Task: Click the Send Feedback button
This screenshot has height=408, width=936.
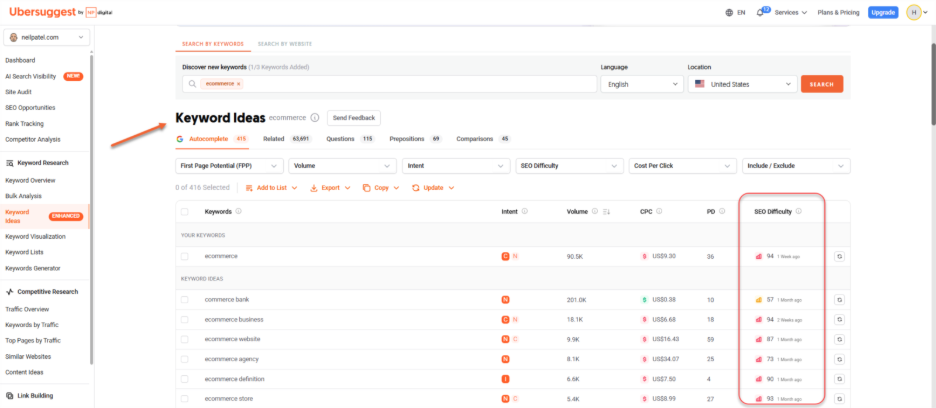Action: coord(354,118)
